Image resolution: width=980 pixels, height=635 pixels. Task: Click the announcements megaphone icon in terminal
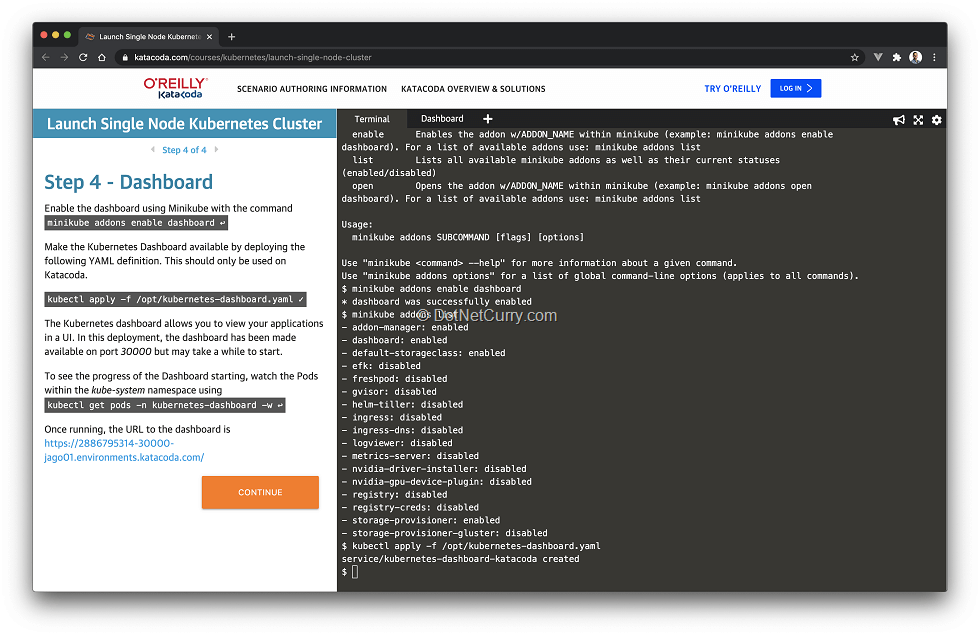coord(899,120)
